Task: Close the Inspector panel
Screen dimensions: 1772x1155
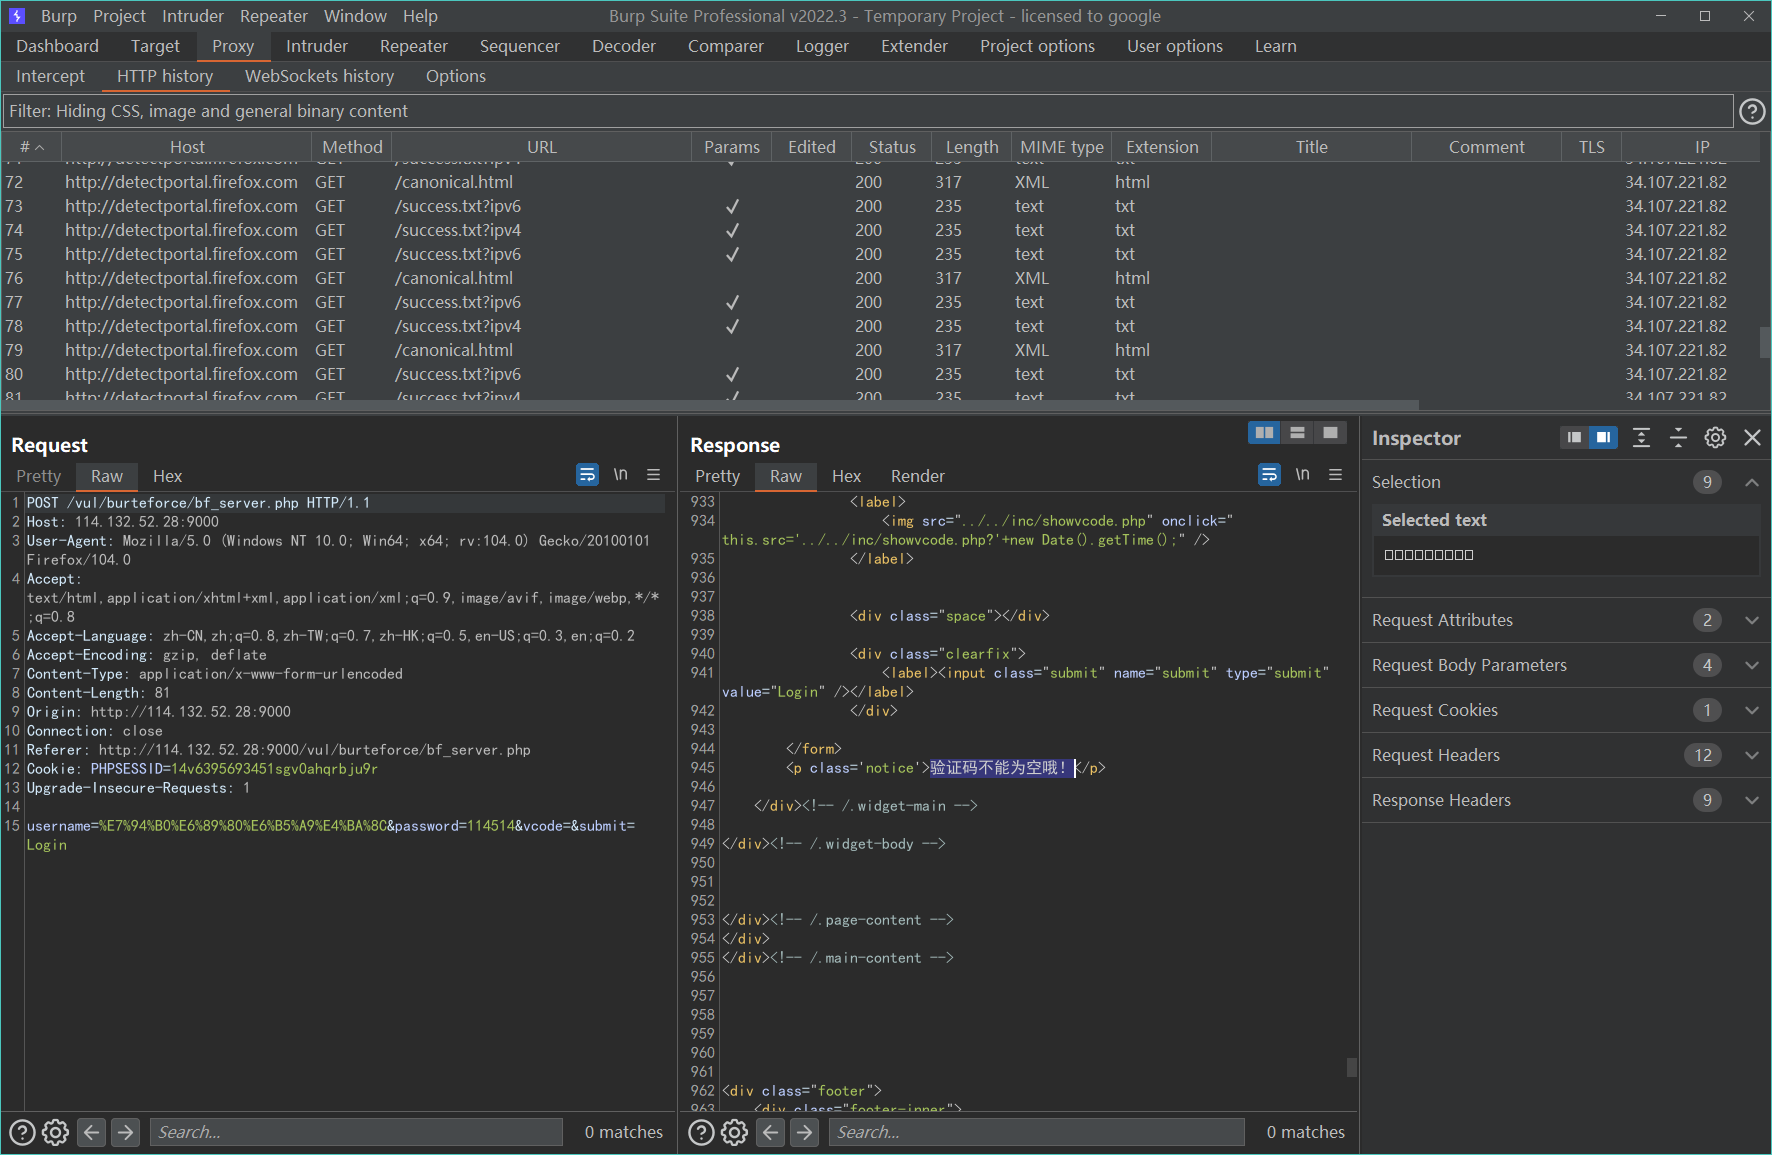Action: [x=1752, y=437]
